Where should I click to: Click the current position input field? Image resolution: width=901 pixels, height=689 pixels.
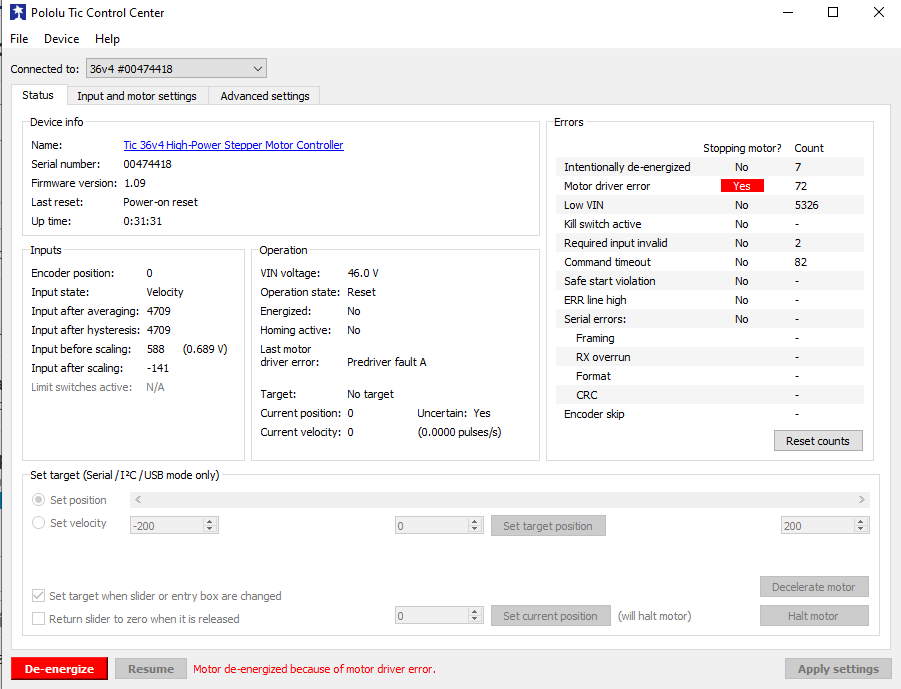pyautogui.click(x=432, y=616)
